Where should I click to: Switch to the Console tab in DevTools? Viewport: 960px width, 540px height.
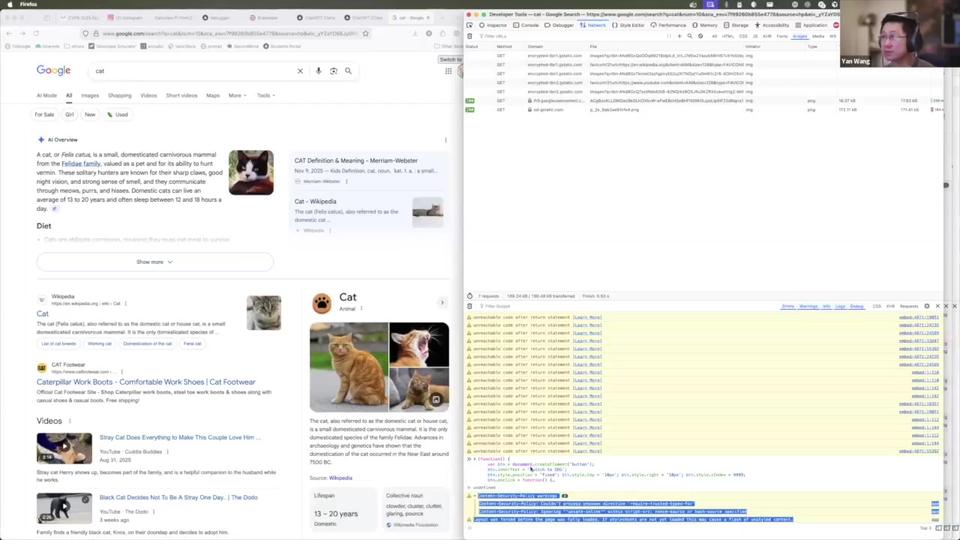526,25
